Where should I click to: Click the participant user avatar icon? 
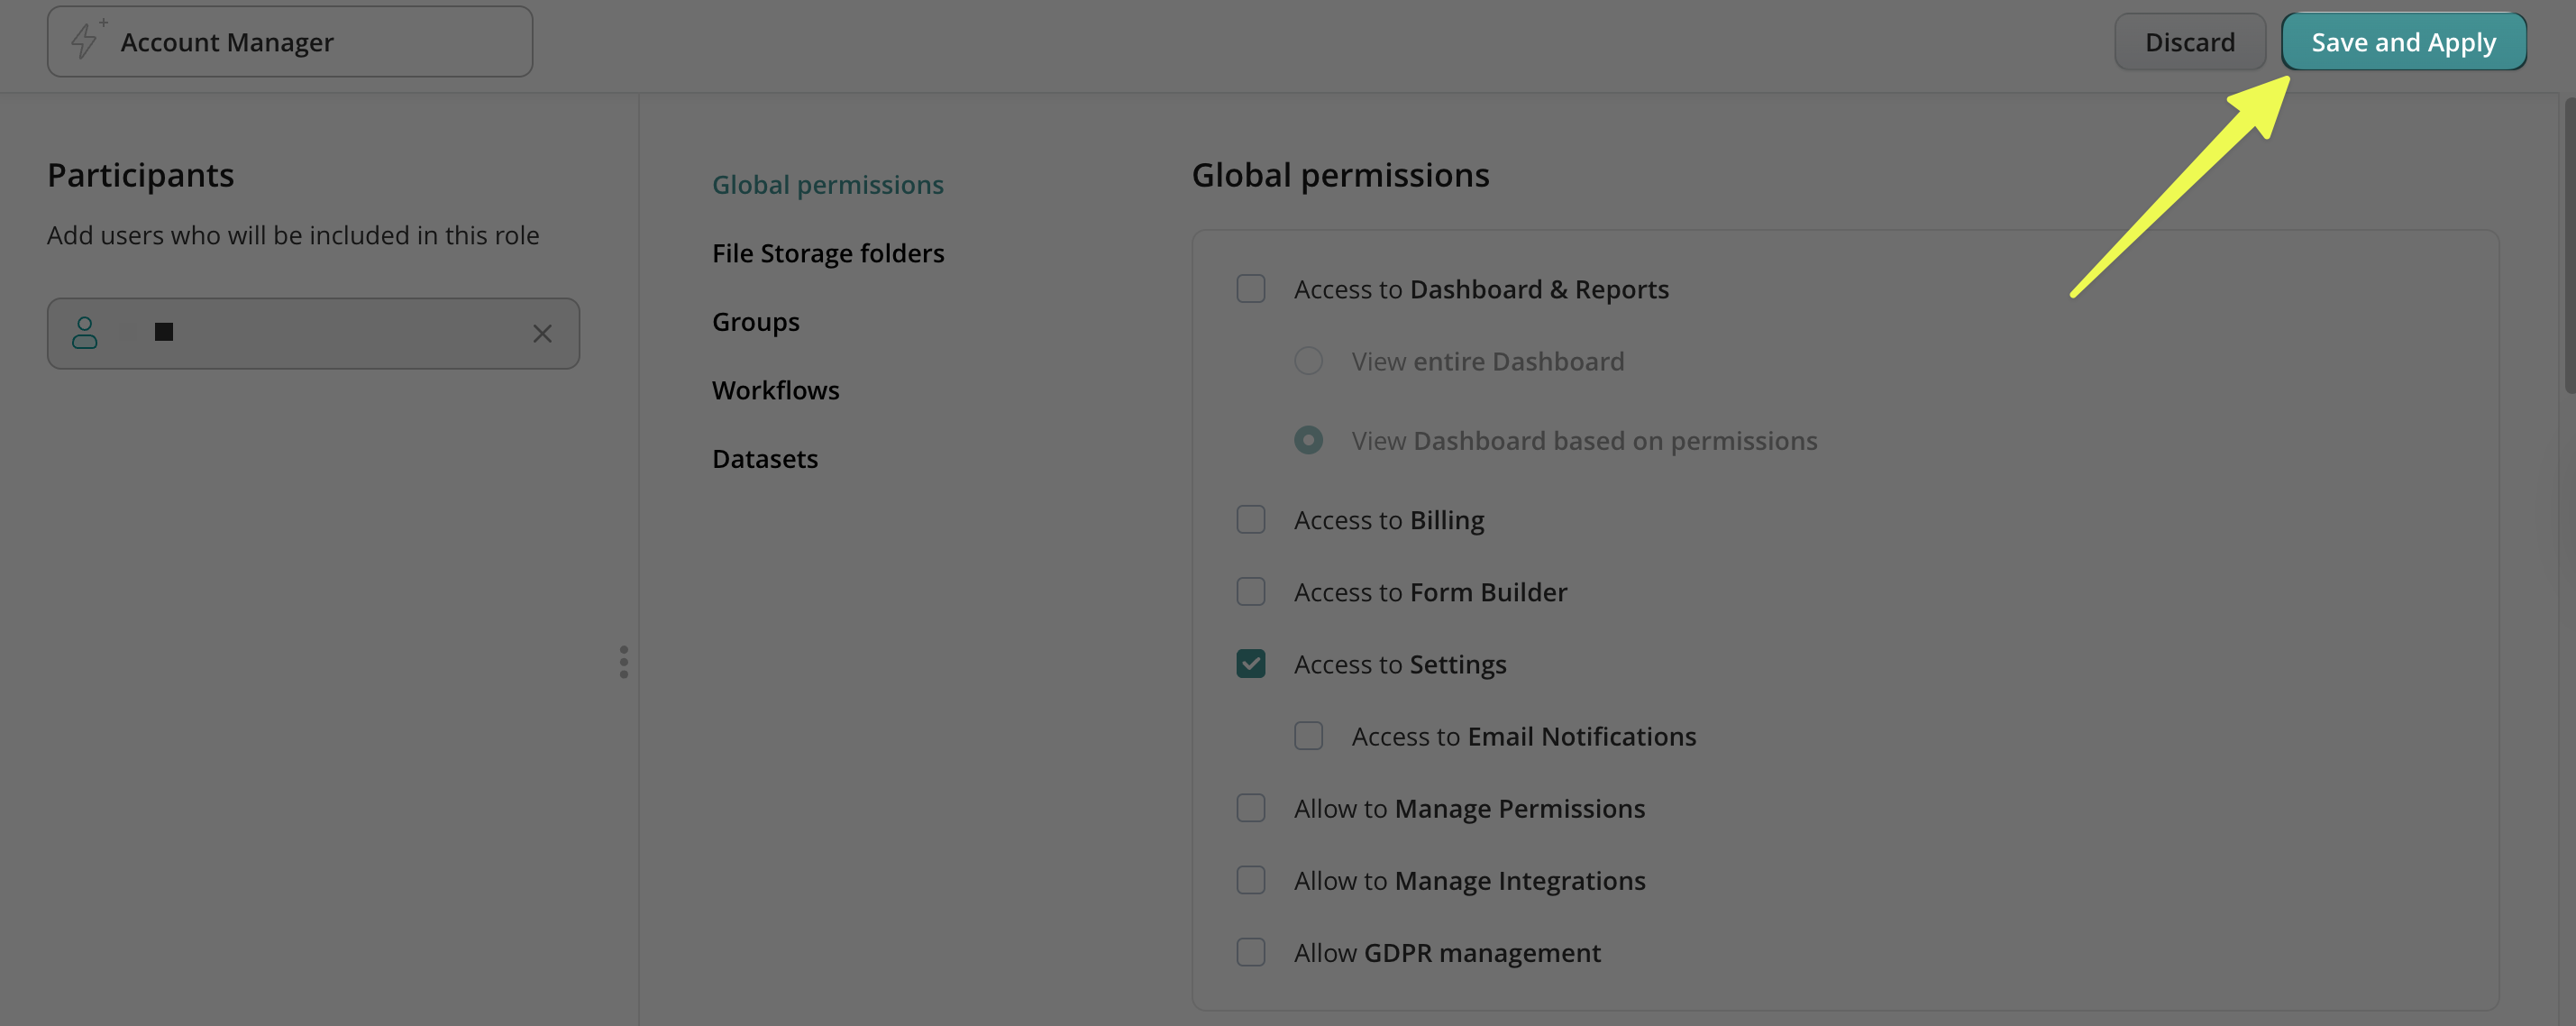pos(85,333)
